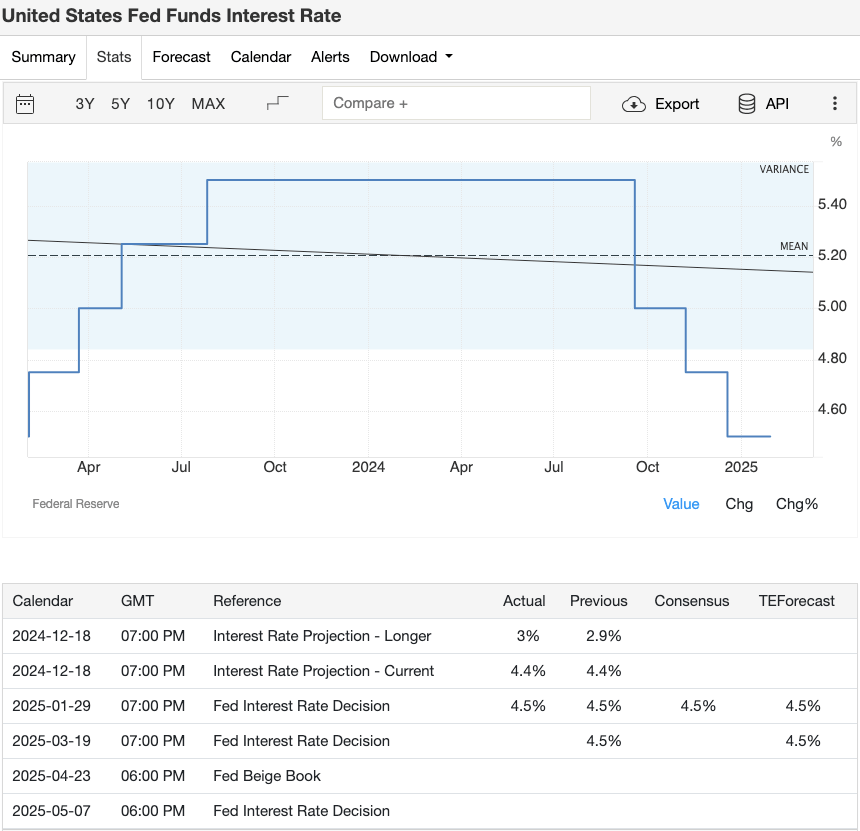Switch chart range to 10Y

pos(160,103)
